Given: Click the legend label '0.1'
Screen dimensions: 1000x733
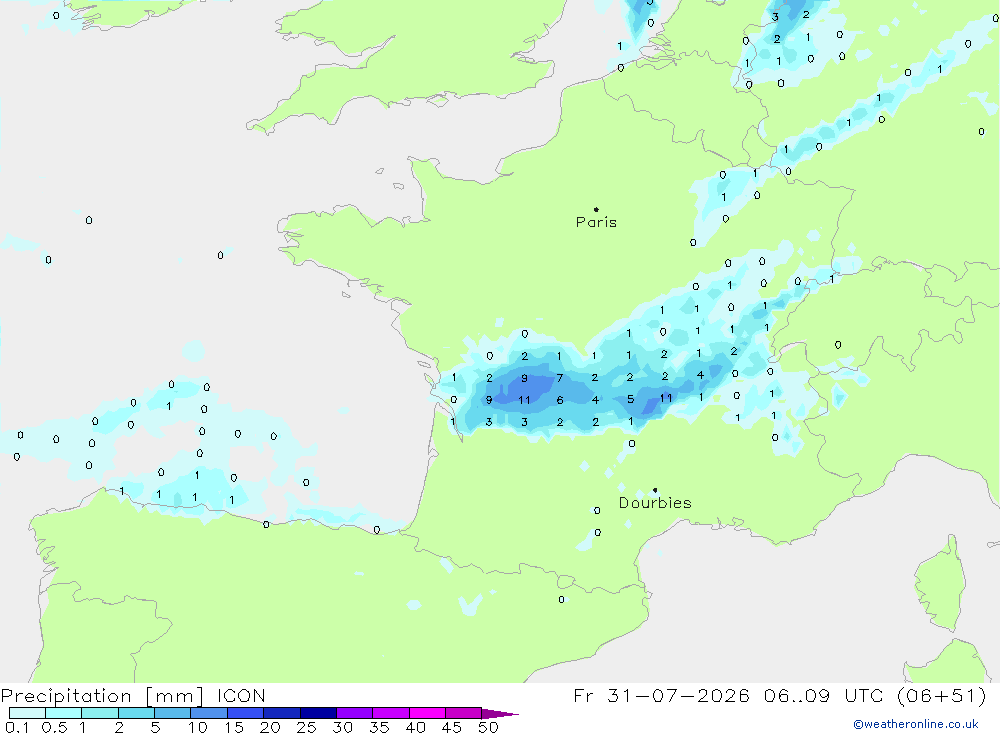Looking at the screenshot, I should [17, 727].
